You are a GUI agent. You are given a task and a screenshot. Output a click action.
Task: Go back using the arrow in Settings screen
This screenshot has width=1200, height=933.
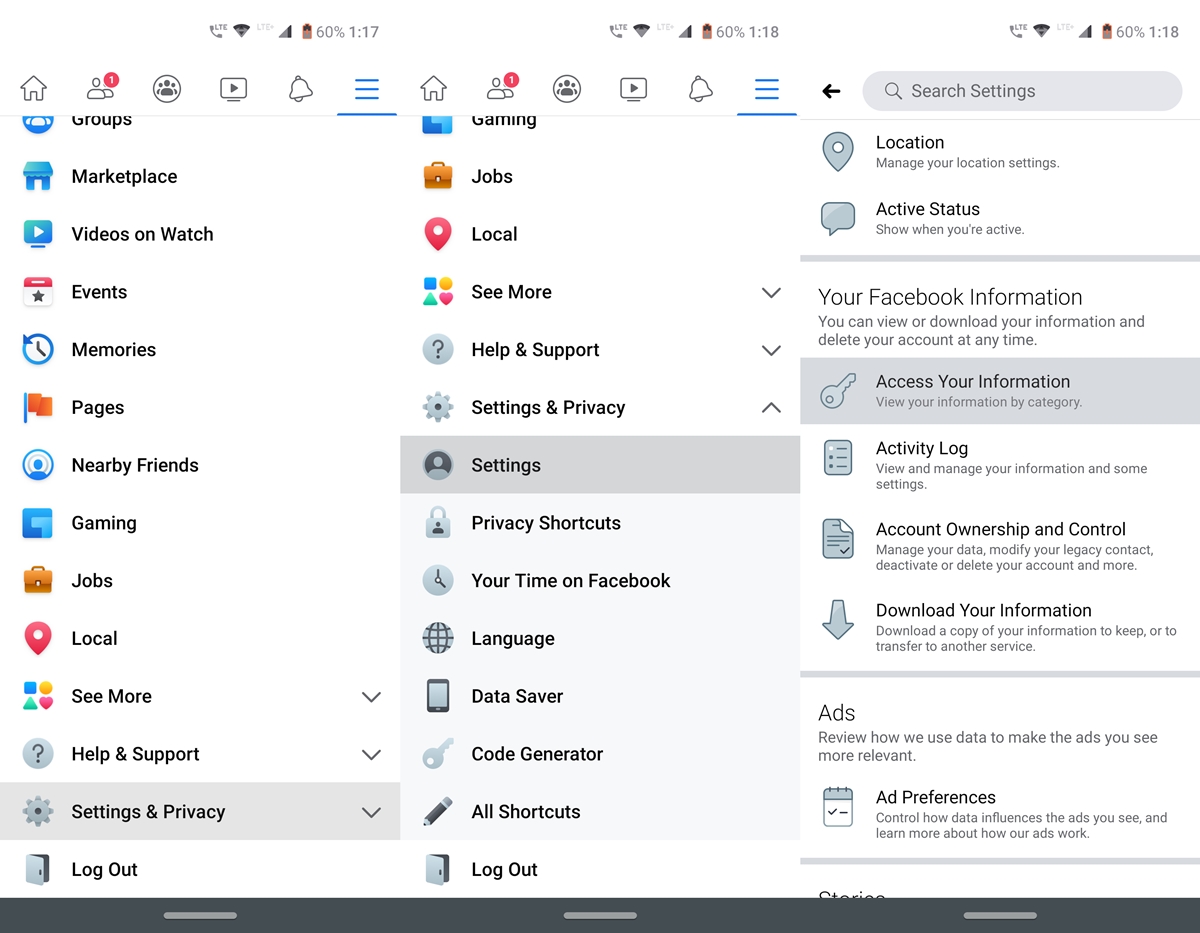[831, 91]
